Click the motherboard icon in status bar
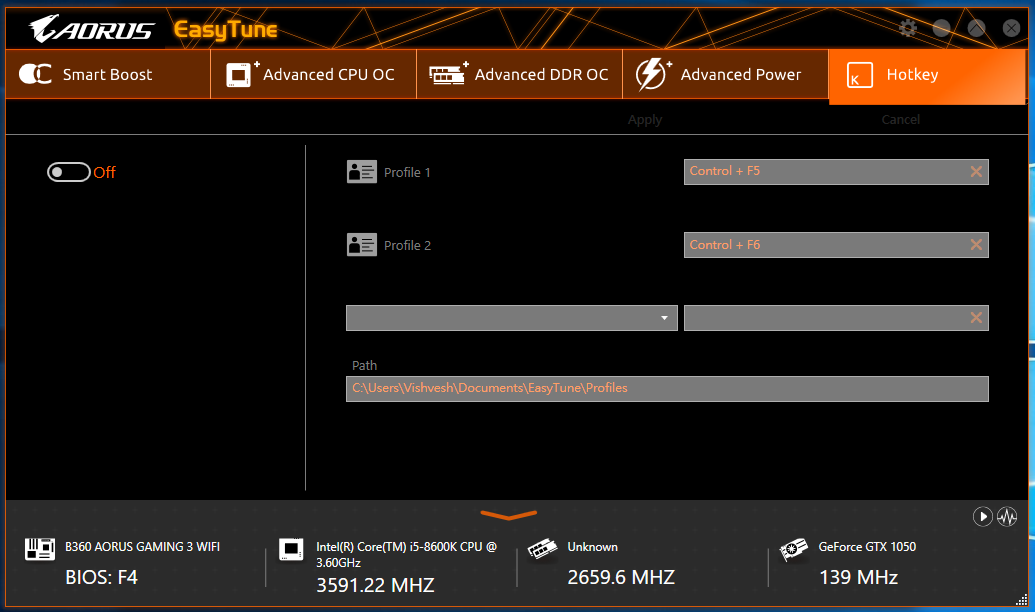The width and height of the screenshot is (1035, 612). pyautogui.click(x=40, y=549)
